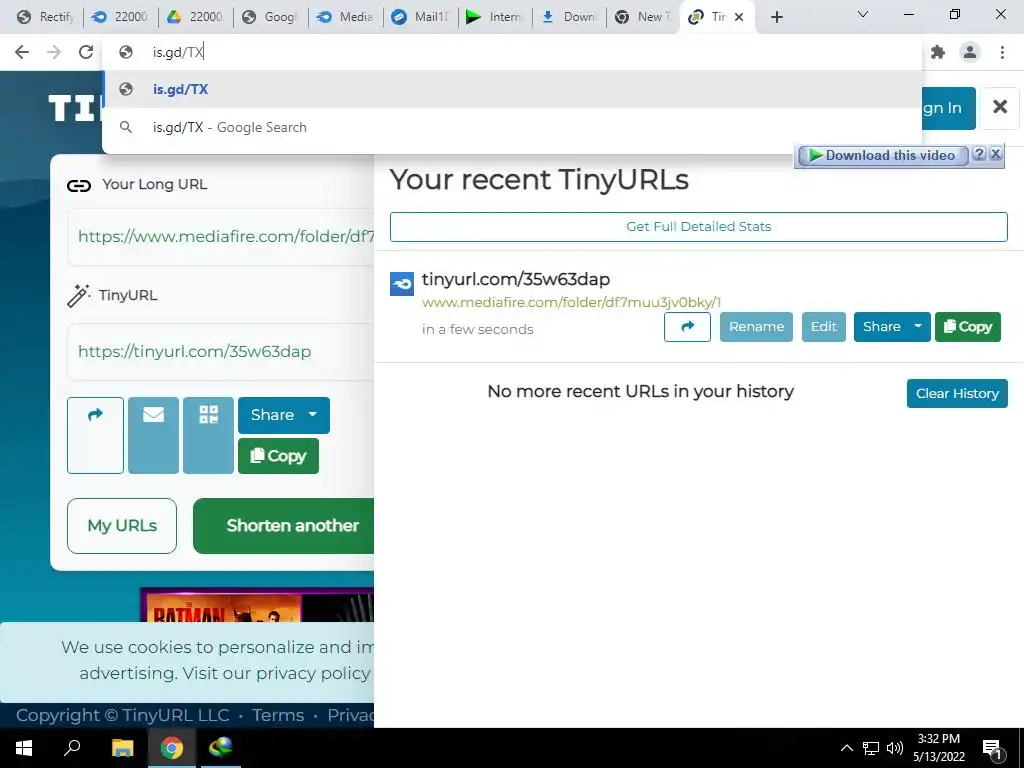Screen dimensions: 1024x768
Task: Dismiss the Download this video bar
Action: 995,154
